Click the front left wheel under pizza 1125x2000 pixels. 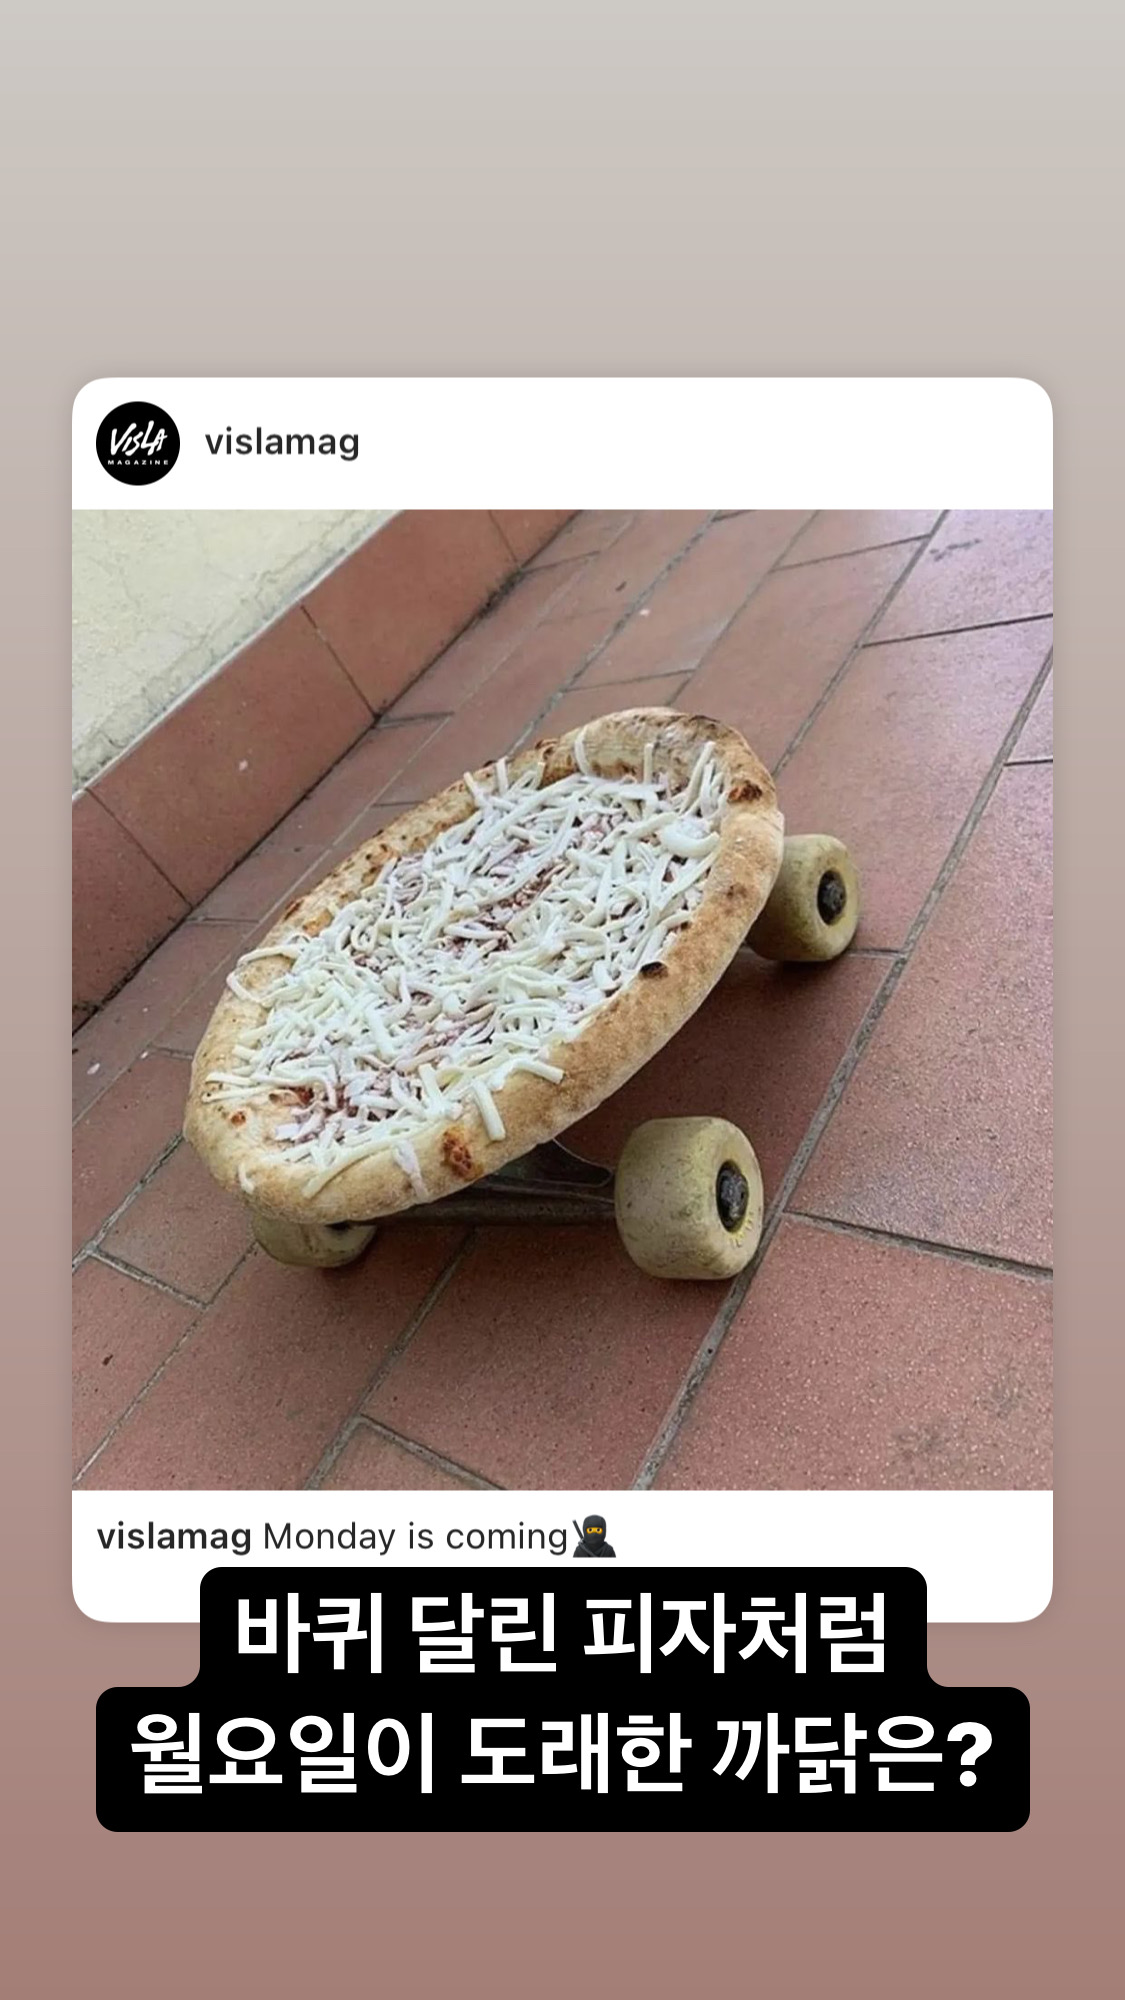[x=314, y=1239]
